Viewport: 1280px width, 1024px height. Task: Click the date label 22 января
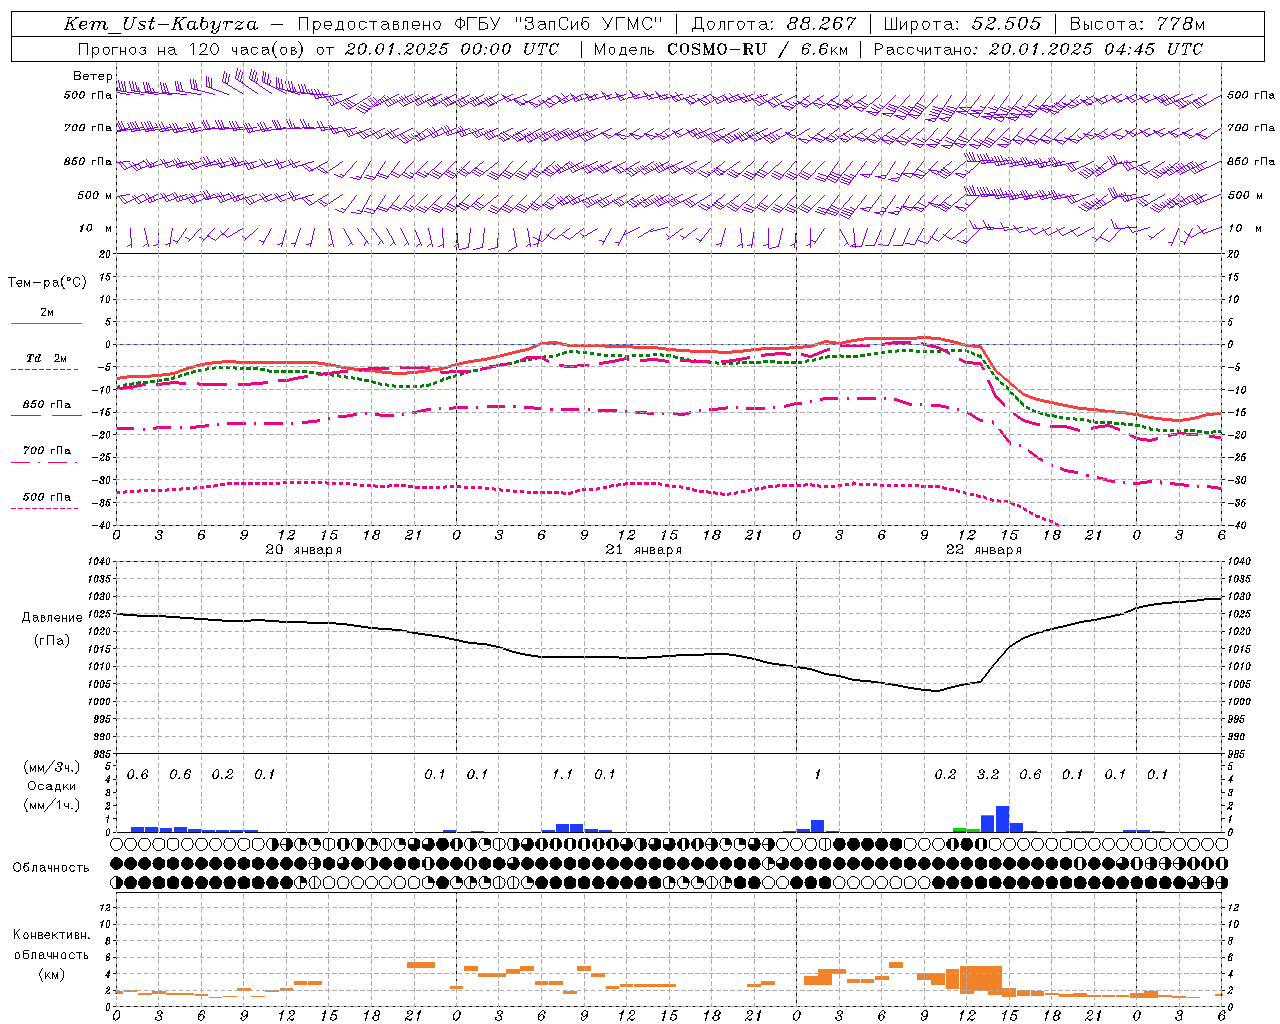coord(983,550)
